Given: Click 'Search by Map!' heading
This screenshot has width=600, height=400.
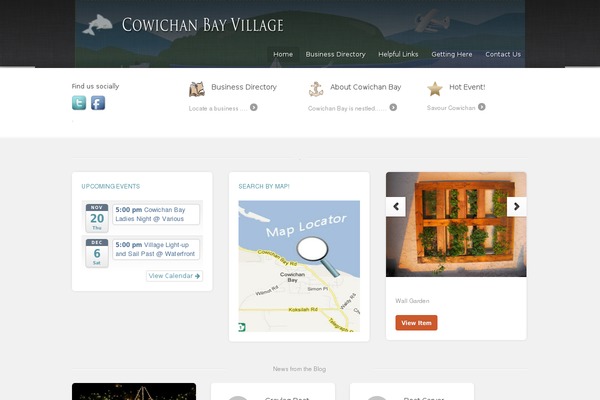Looking at the screenshot, I should (264, 186).
